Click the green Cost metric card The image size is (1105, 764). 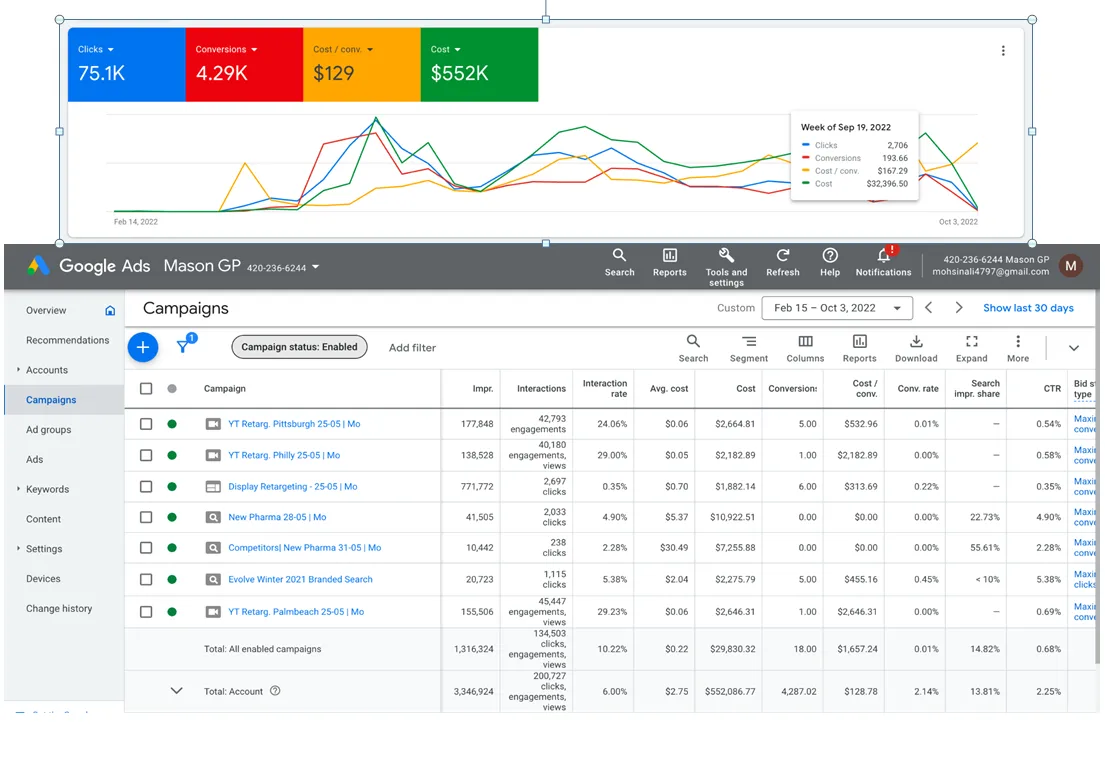(479, 65)
